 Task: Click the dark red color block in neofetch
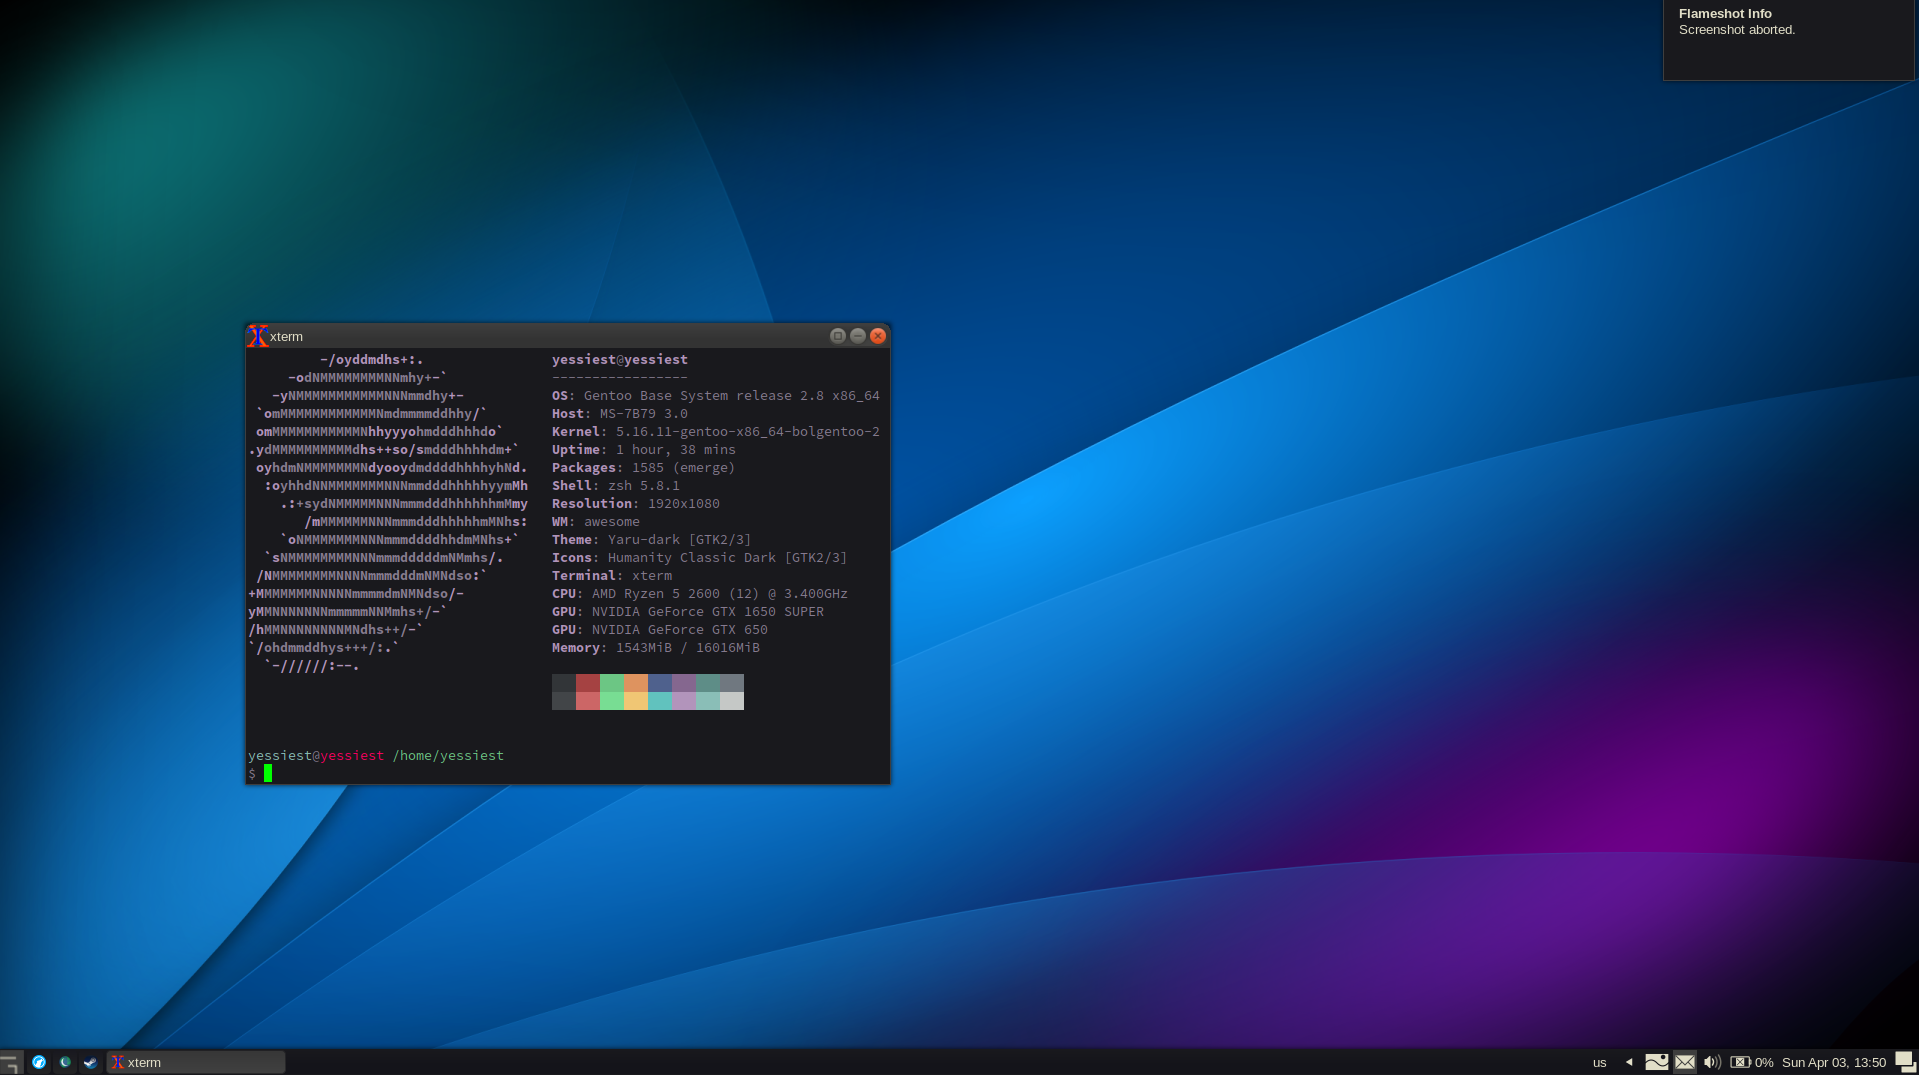coord(588,683)
